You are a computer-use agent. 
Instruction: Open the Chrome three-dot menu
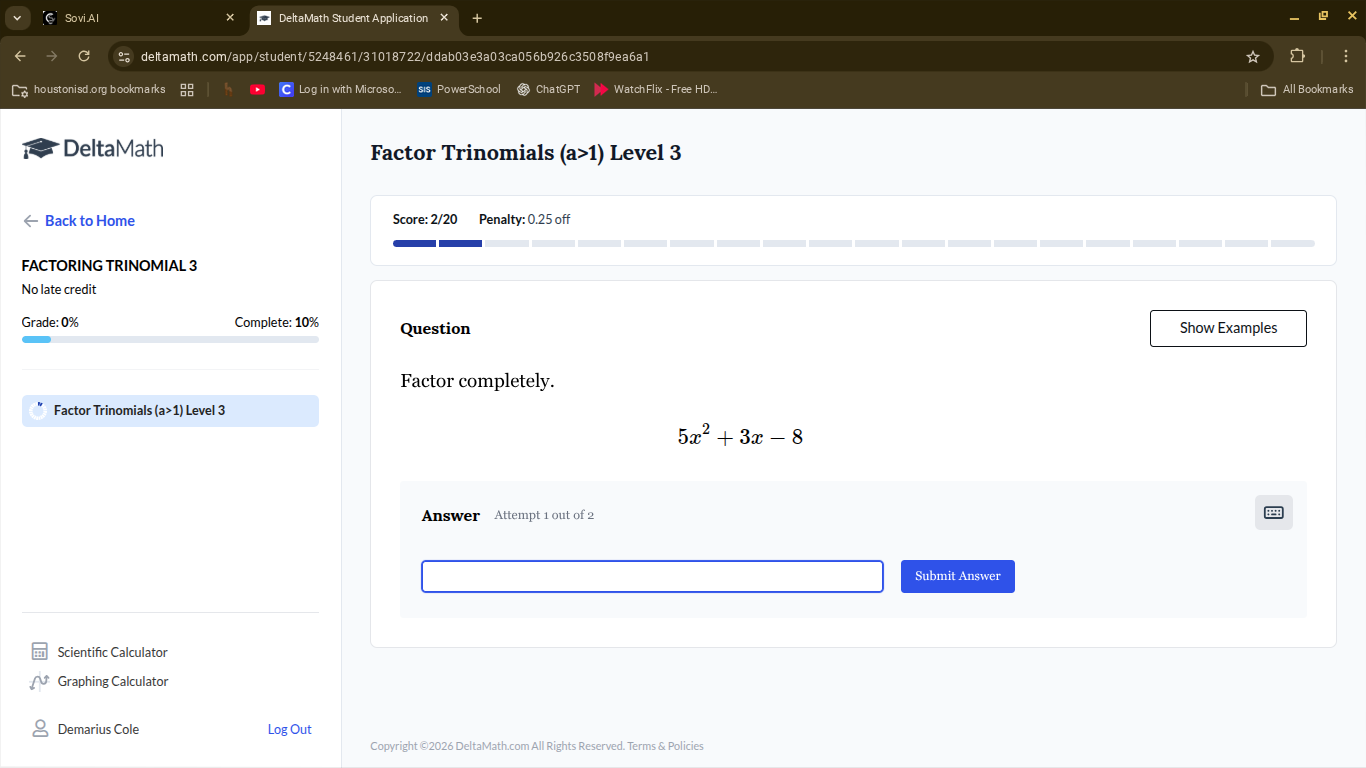1346,56
